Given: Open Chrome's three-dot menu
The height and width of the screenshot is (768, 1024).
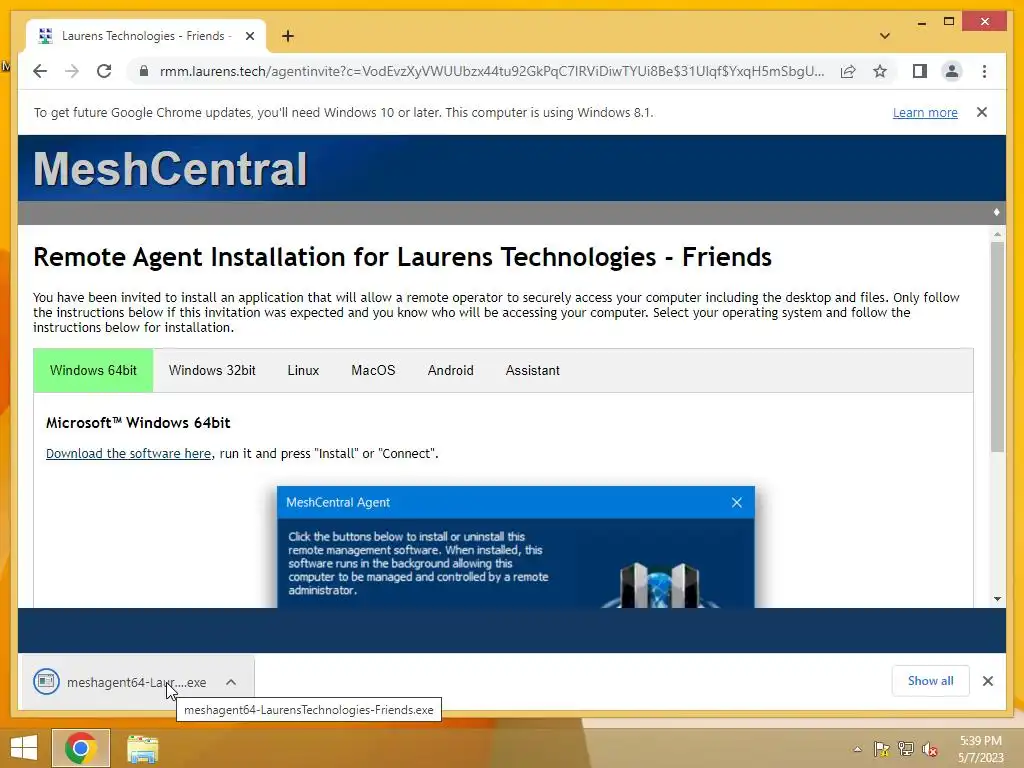Looking at the screenshot, I should click(984, 71).
